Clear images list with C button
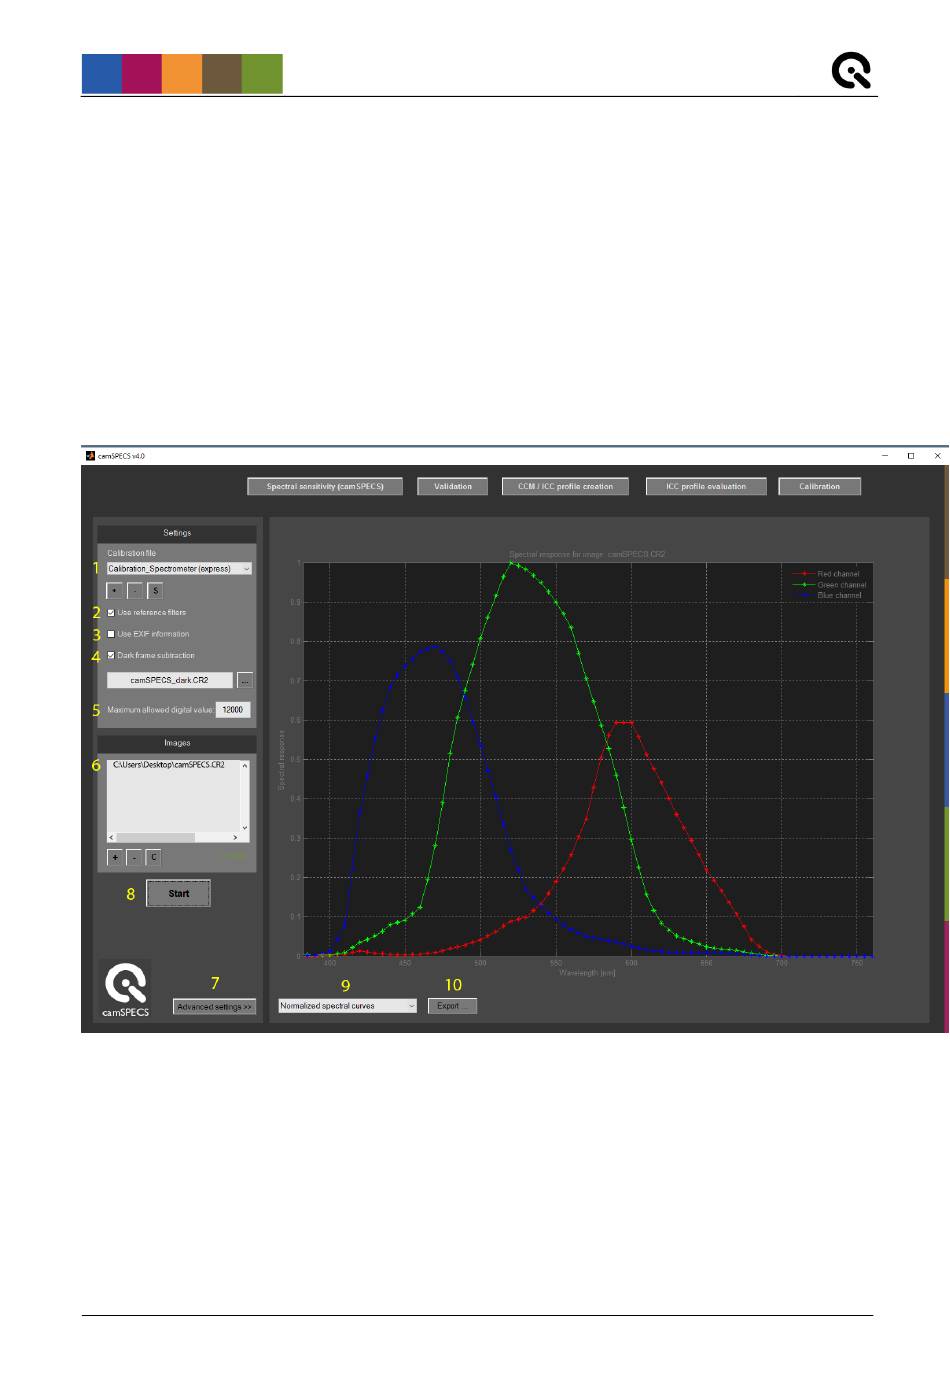 154,857
